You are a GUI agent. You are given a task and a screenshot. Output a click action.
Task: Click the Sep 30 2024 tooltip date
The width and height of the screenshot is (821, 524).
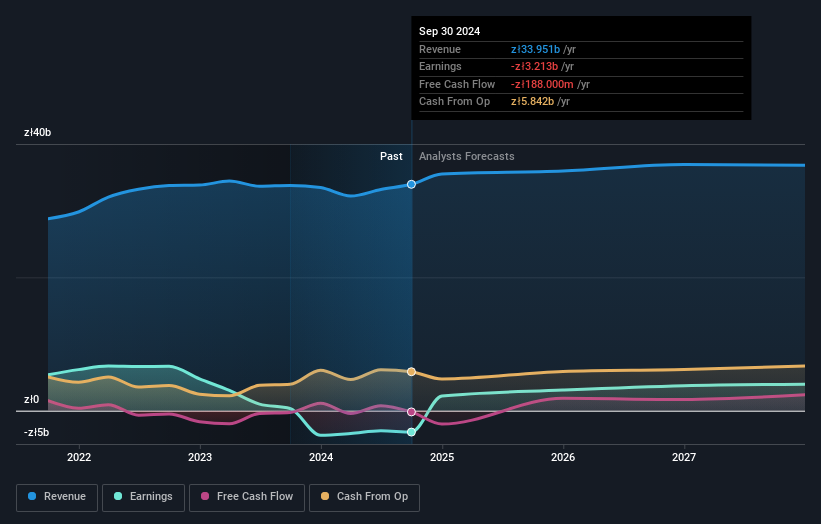449,31
